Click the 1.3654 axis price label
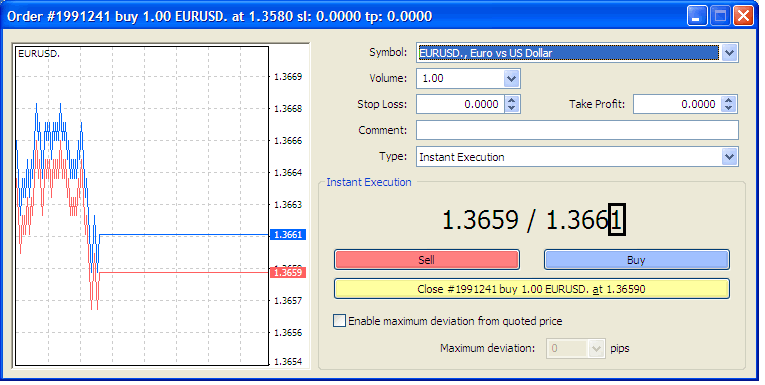The height and width of the screenshot is (385, 765). [x=288, y=362]
